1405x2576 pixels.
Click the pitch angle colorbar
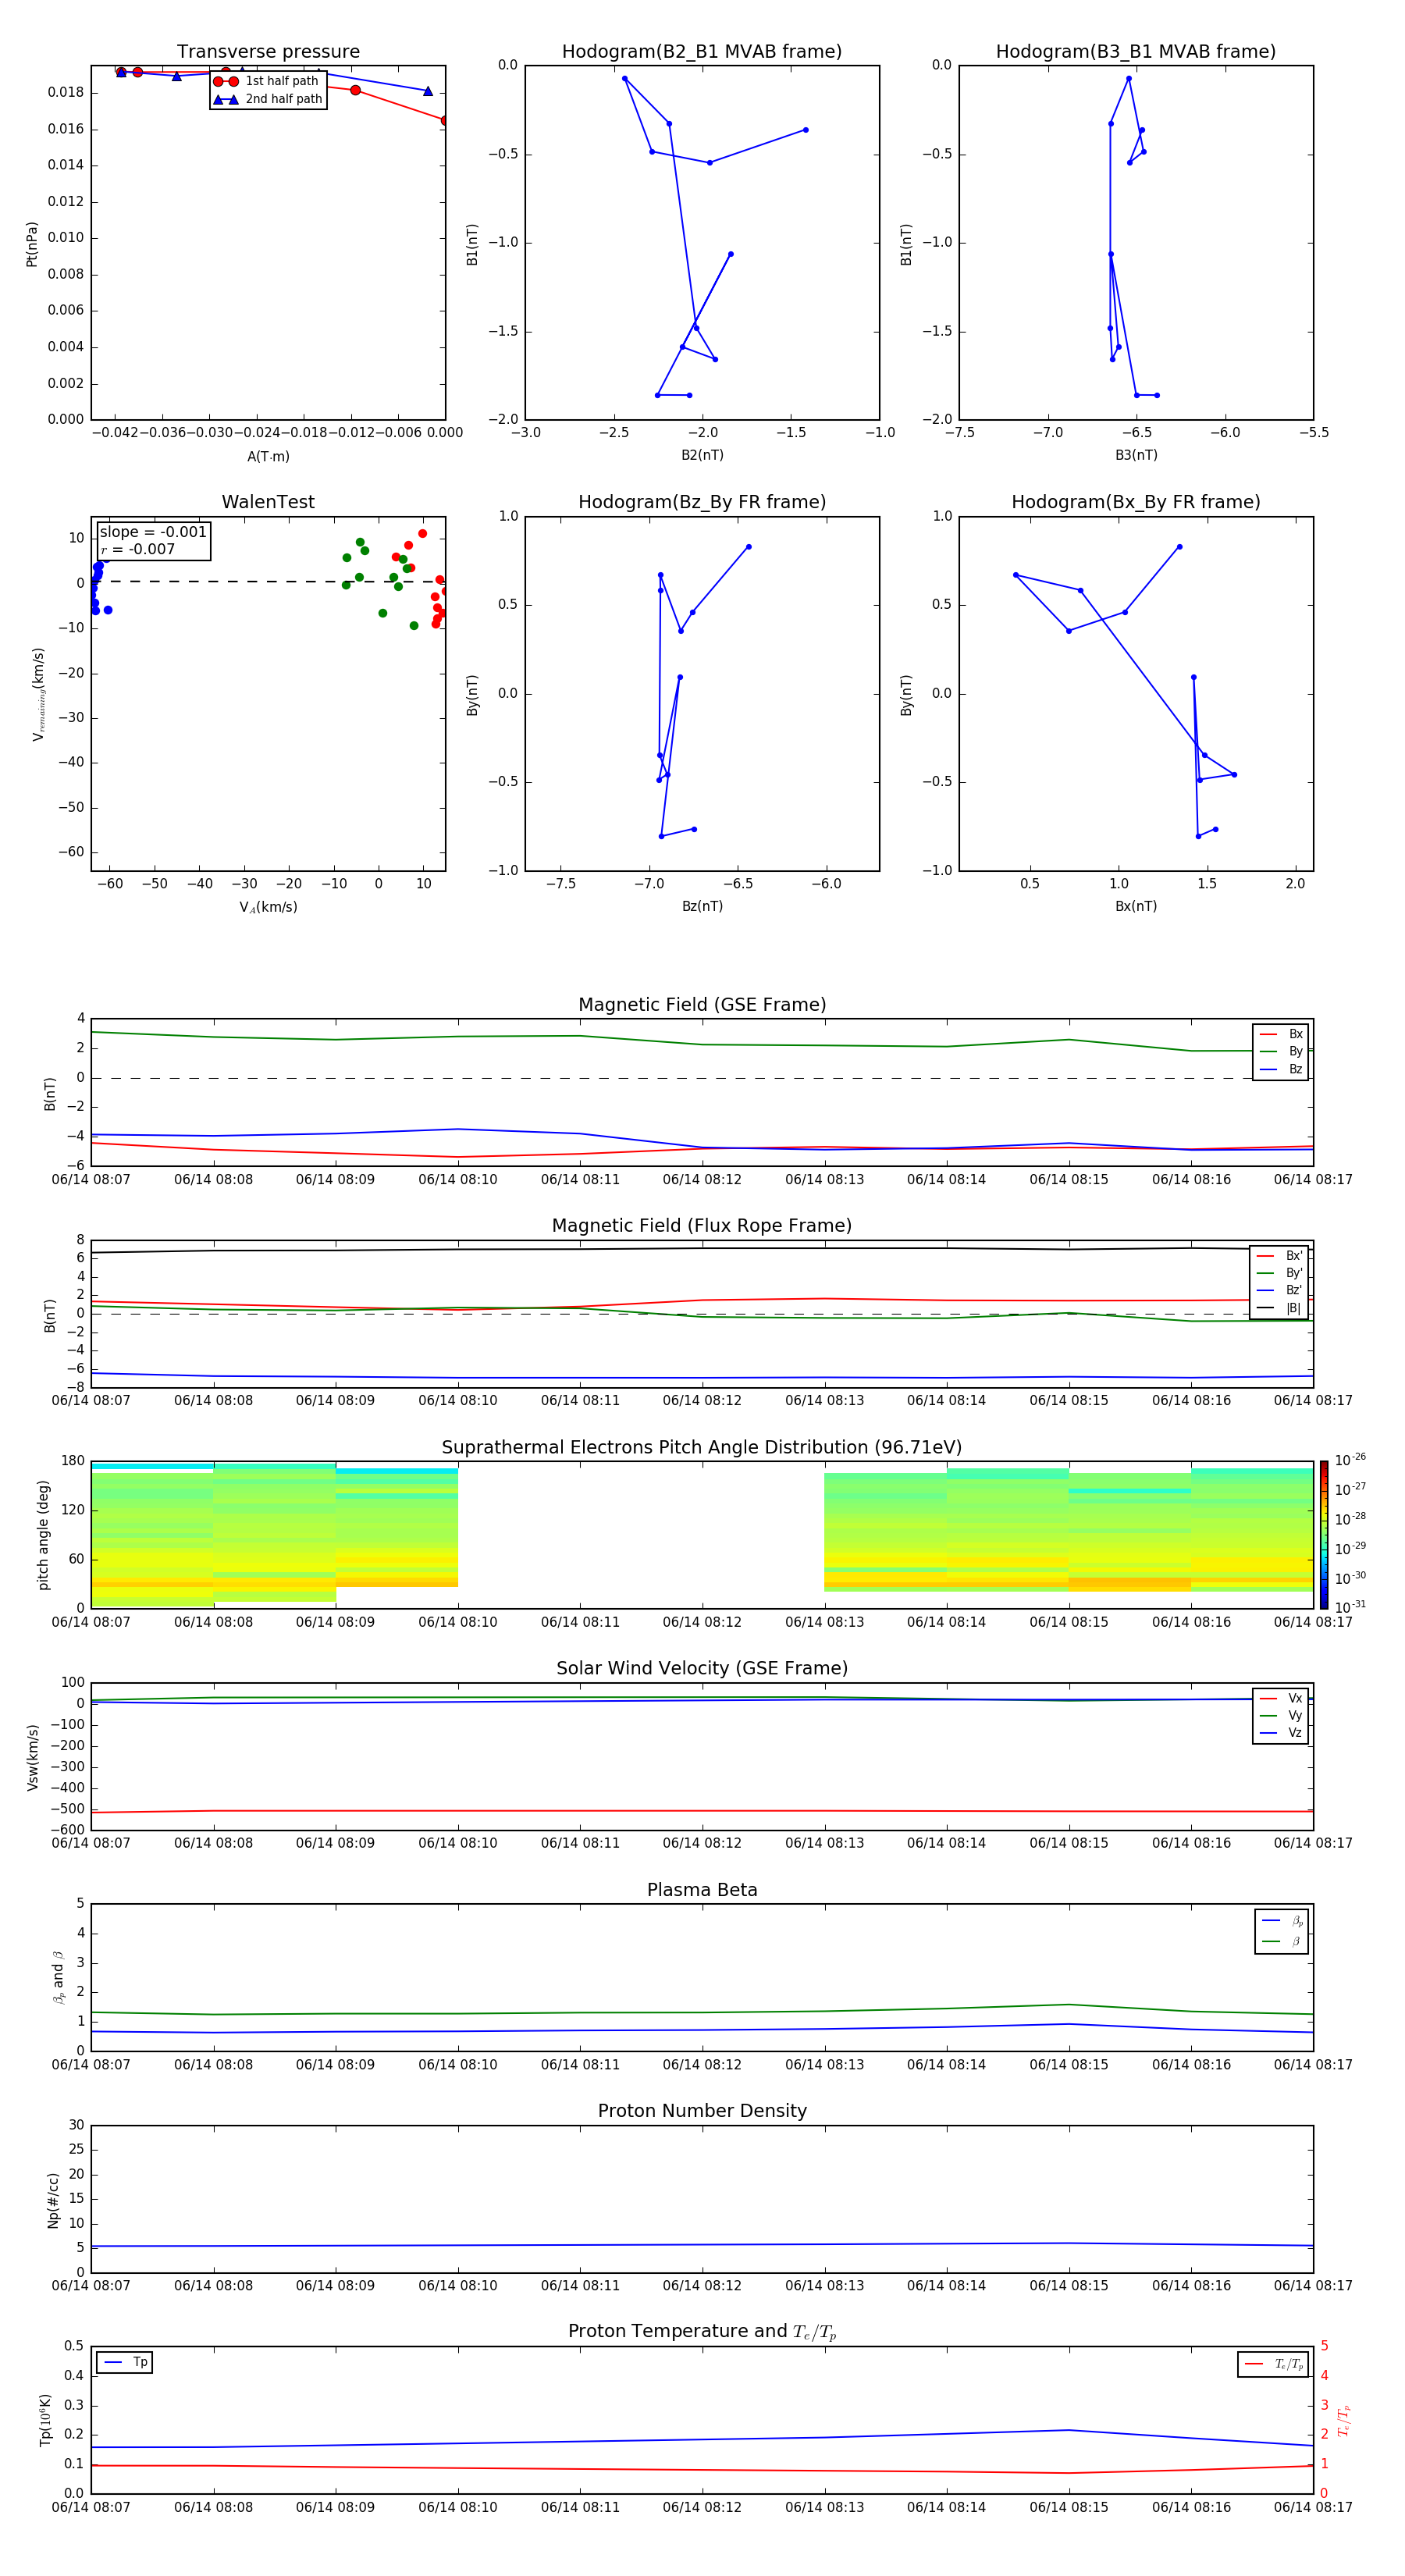(x=1324, y=1535)
